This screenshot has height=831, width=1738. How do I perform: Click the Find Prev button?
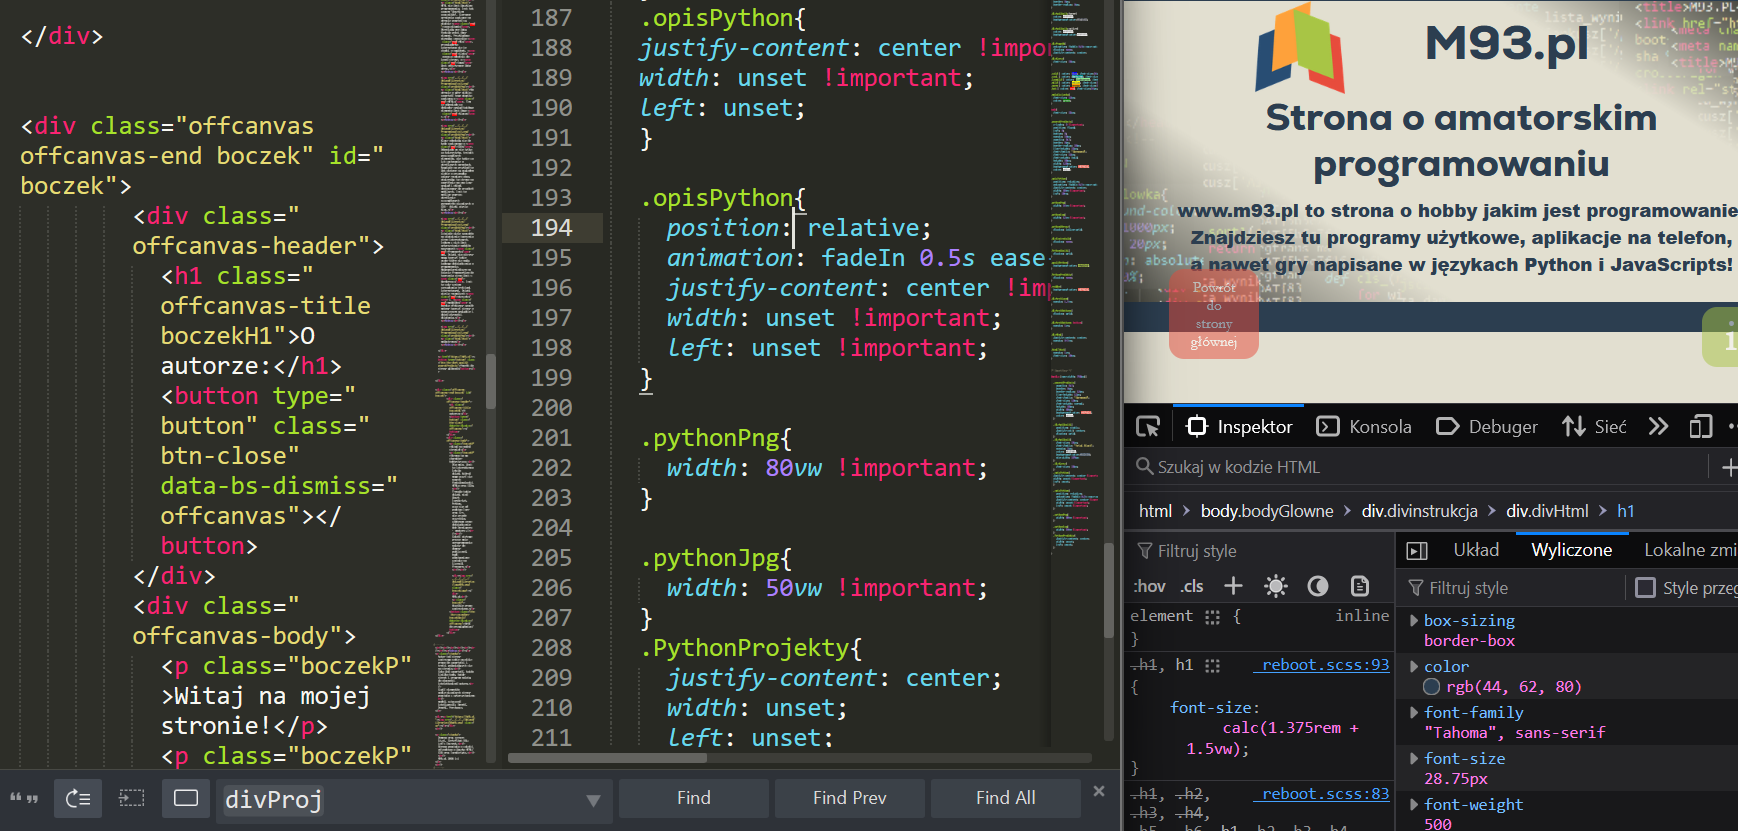(850, 798)
